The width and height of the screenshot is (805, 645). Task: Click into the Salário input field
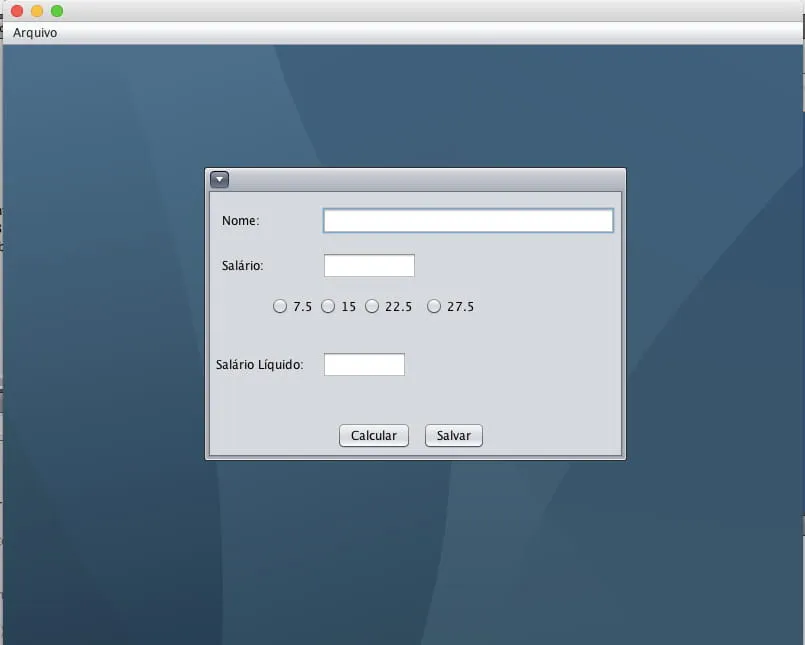click(369, 265)
